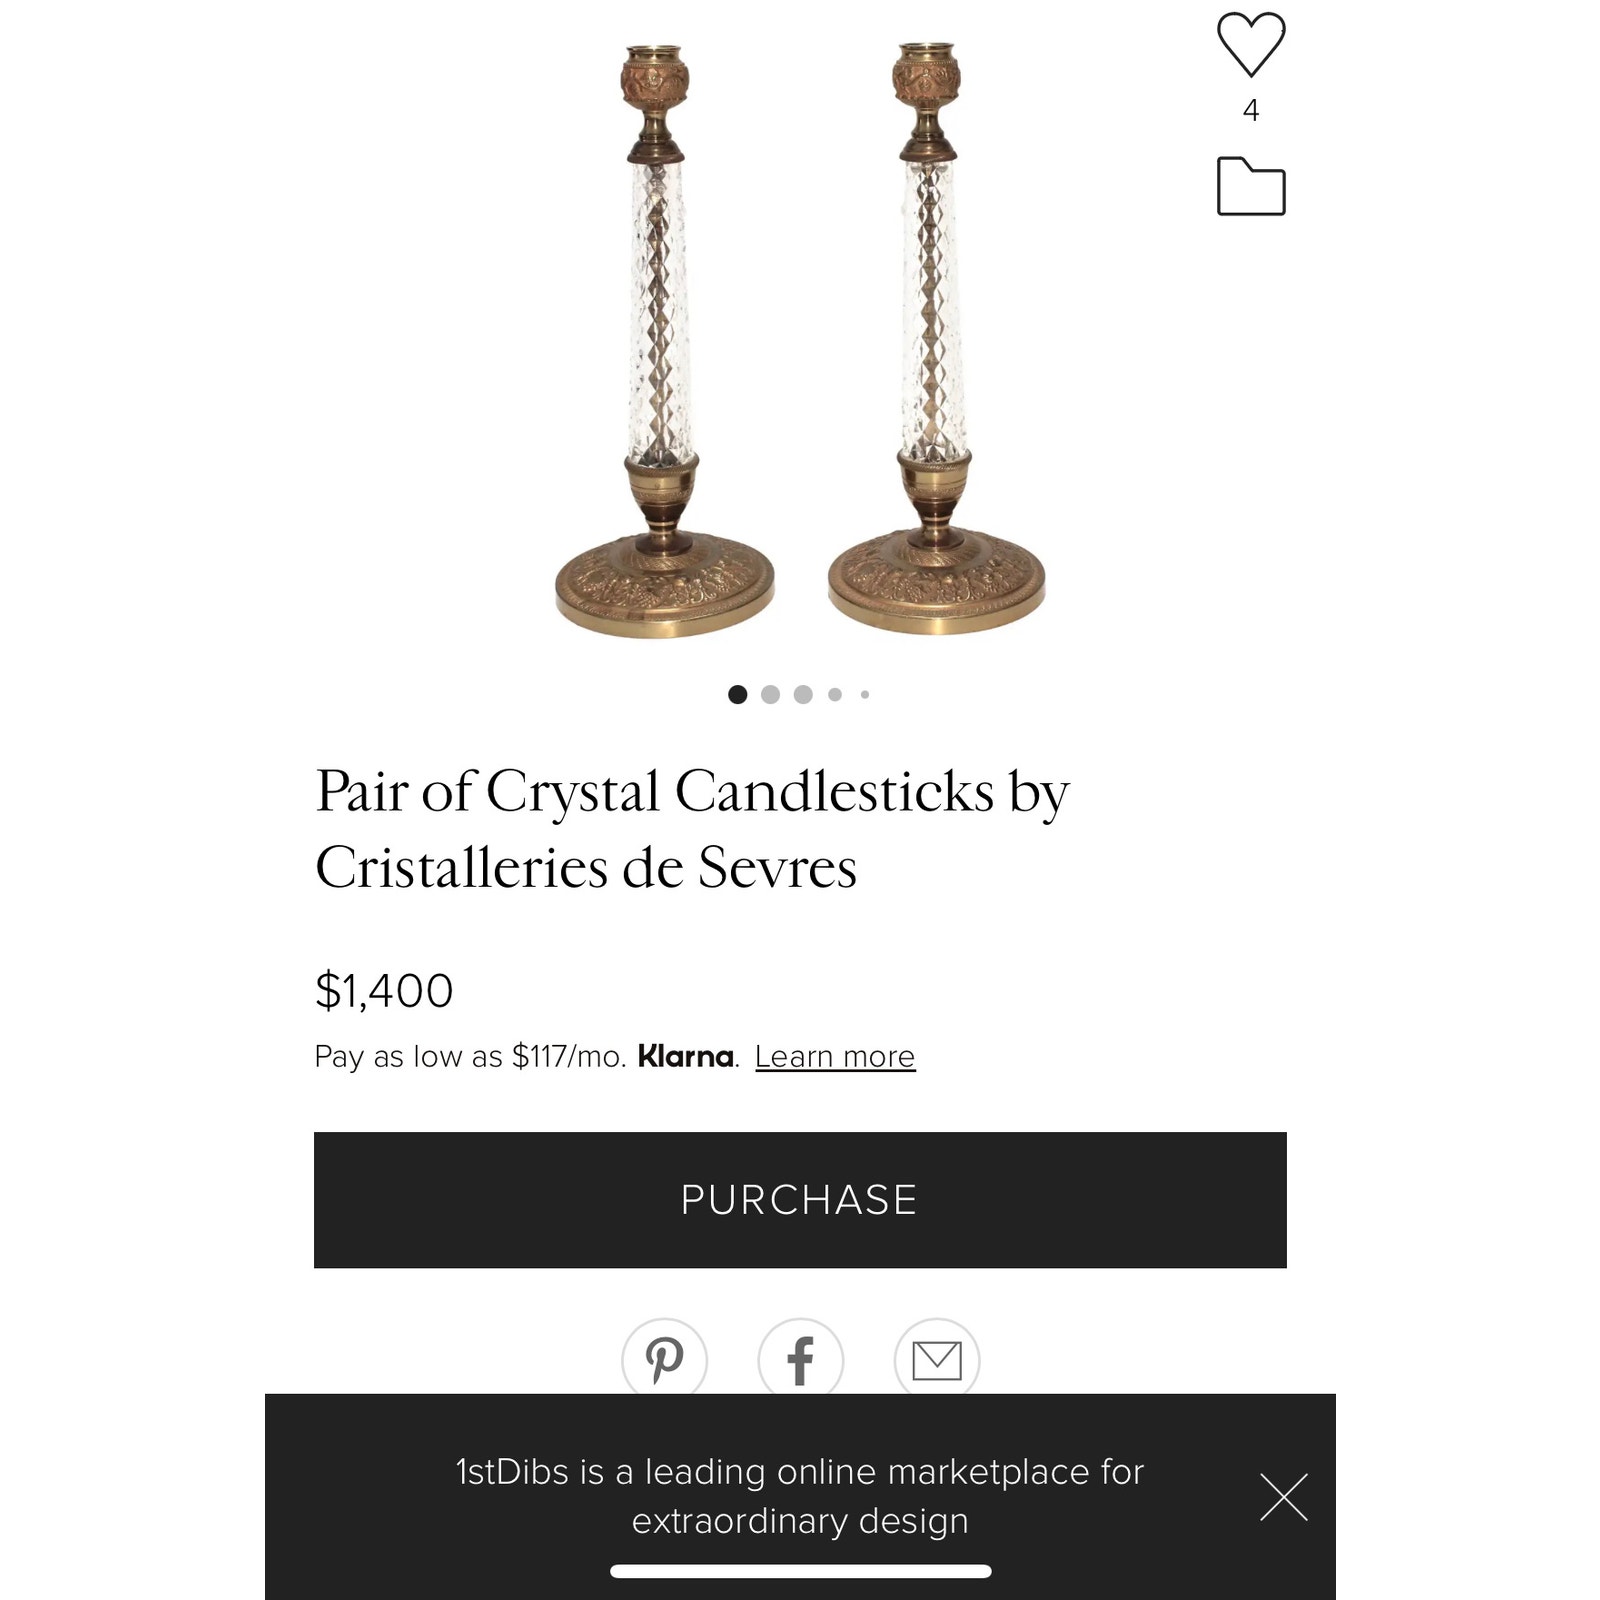Screen dimensions: 1600x1600
Task: Select the fourth carousel dot
Action: tap(835, 694)
